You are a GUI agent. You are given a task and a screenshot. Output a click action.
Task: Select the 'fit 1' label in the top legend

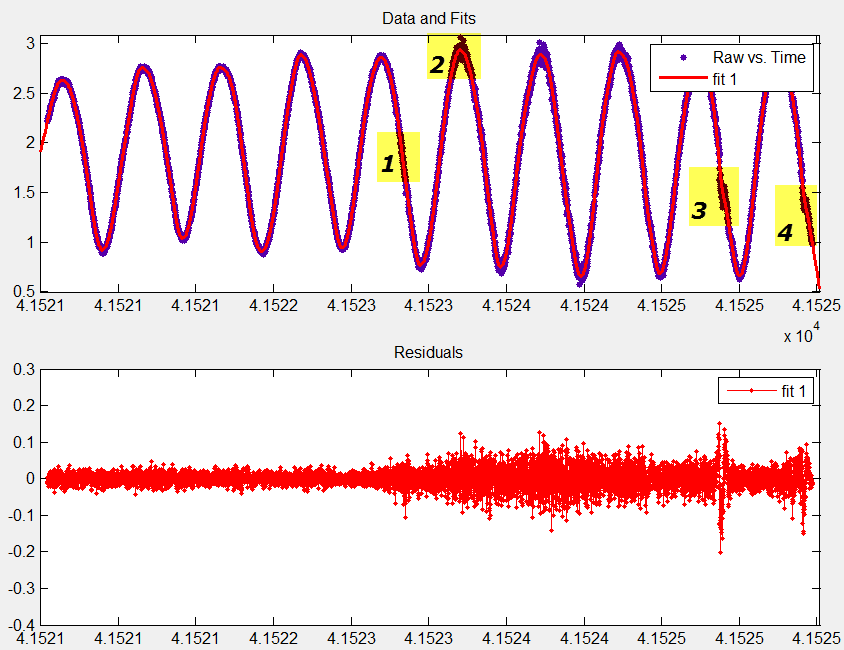click(x=728, y=79)
